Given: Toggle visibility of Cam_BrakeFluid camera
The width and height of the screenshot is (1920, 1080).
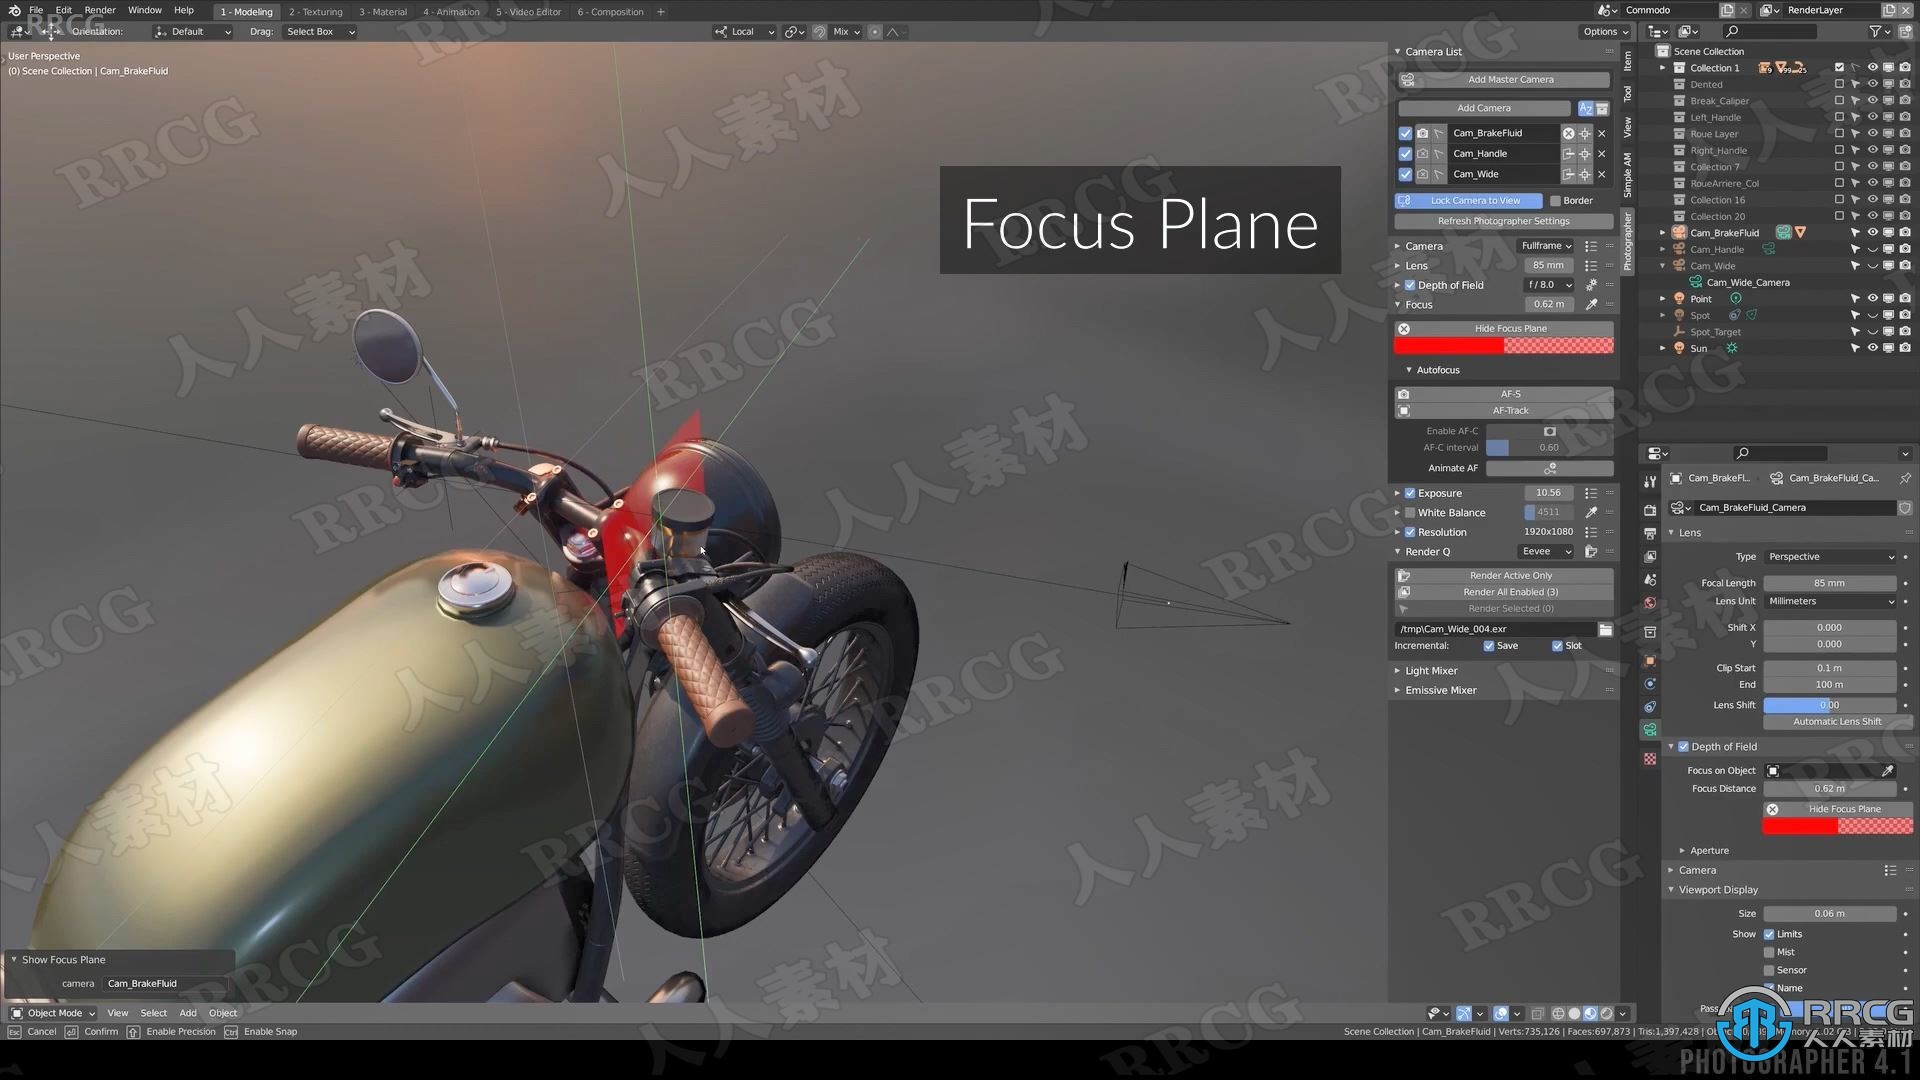Looking at the screenshot, I should click(x=1402, y=132).
